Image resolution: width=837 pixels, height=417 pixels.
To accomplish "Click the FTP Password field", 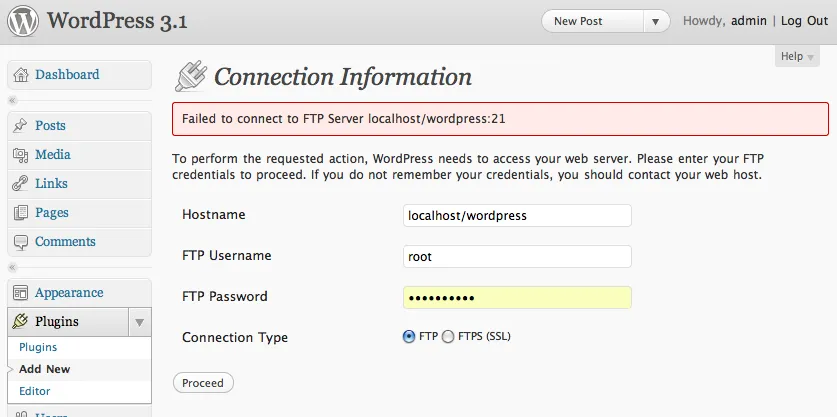I will 517,297.
